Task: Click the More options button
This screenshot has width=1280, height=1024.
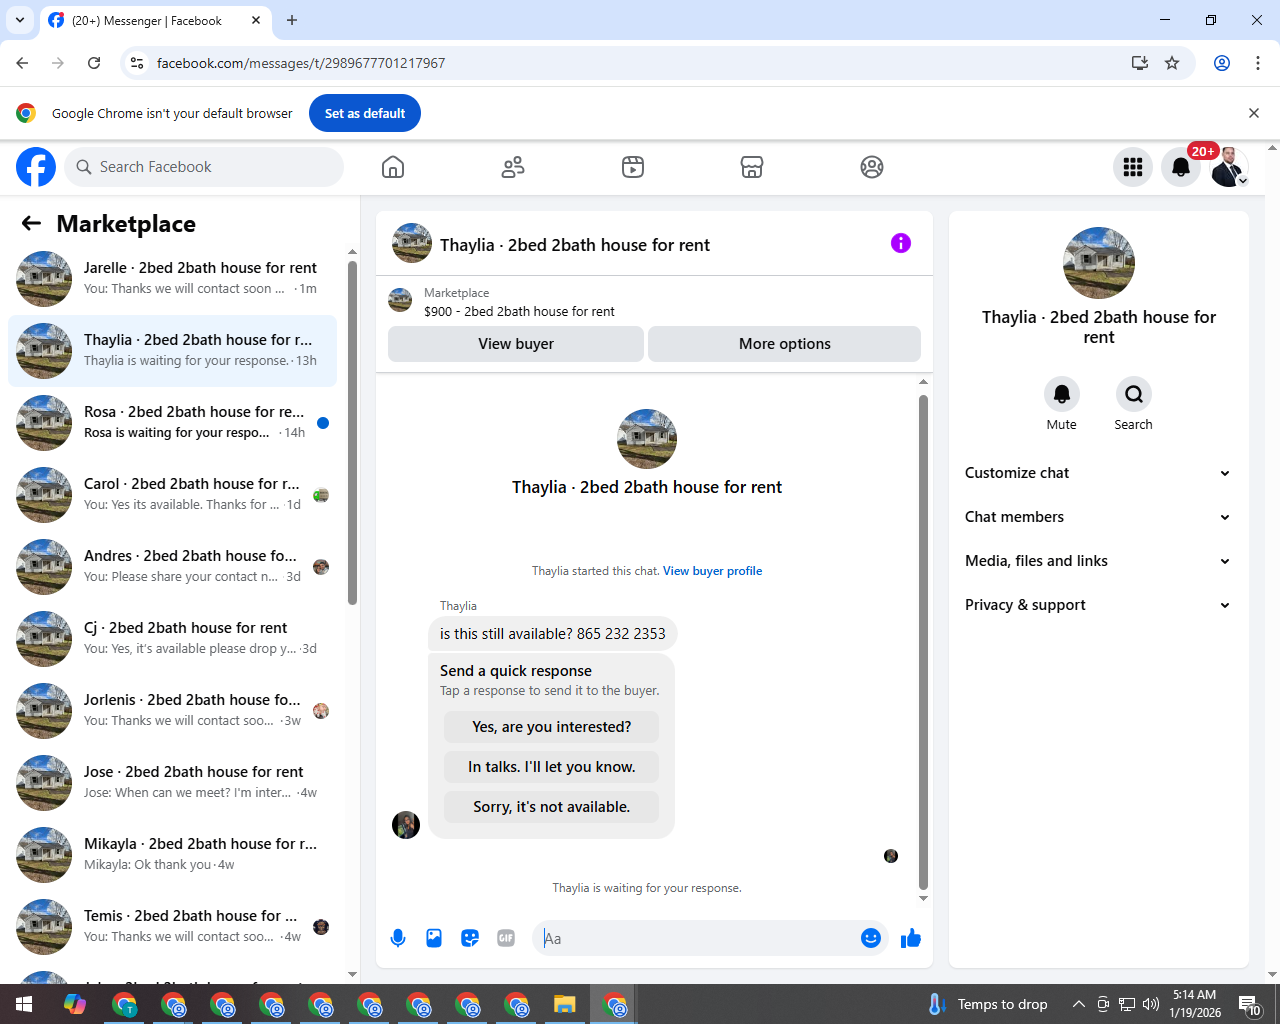Action: [x=785, y=344]
